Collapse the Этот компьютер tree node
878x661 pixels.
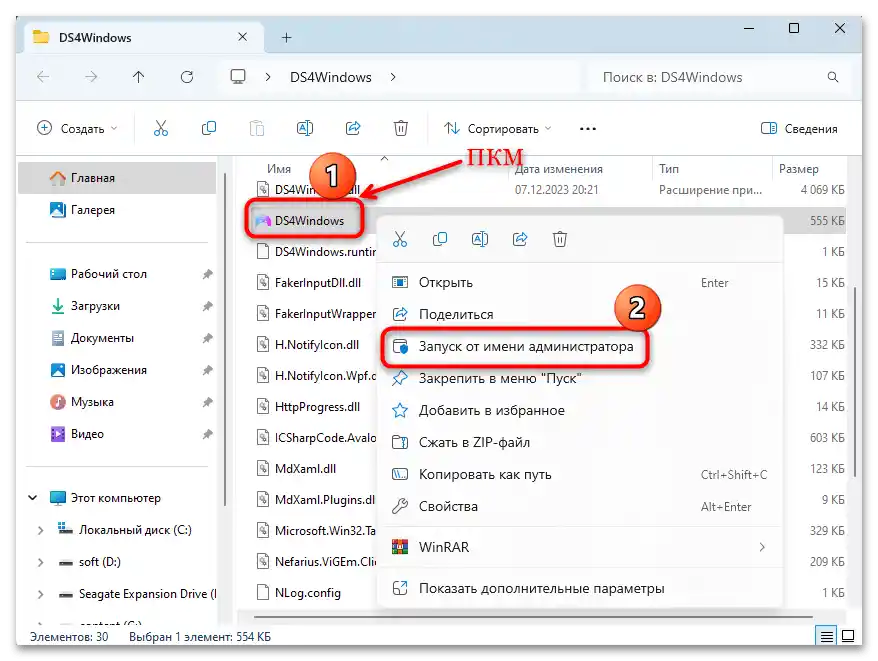32,497
